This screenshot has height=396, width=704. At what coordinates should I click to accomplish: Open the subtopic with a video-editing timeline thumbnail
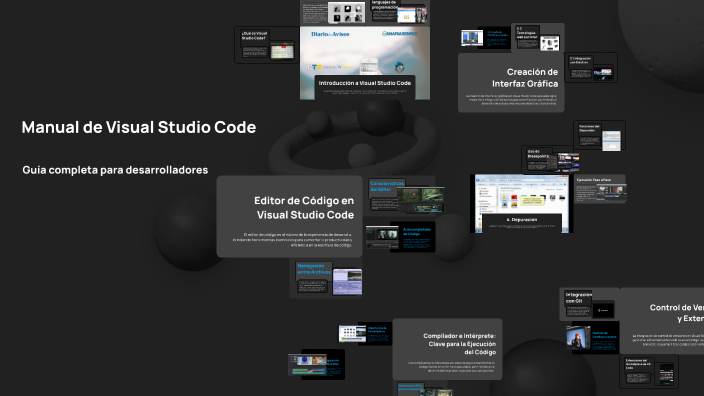[316, 365]
